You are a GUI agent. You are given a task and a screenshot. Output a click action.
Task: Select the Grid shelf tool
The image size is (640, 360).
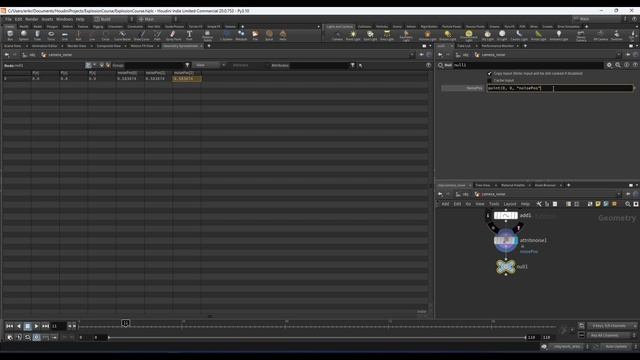click(64, 36)
